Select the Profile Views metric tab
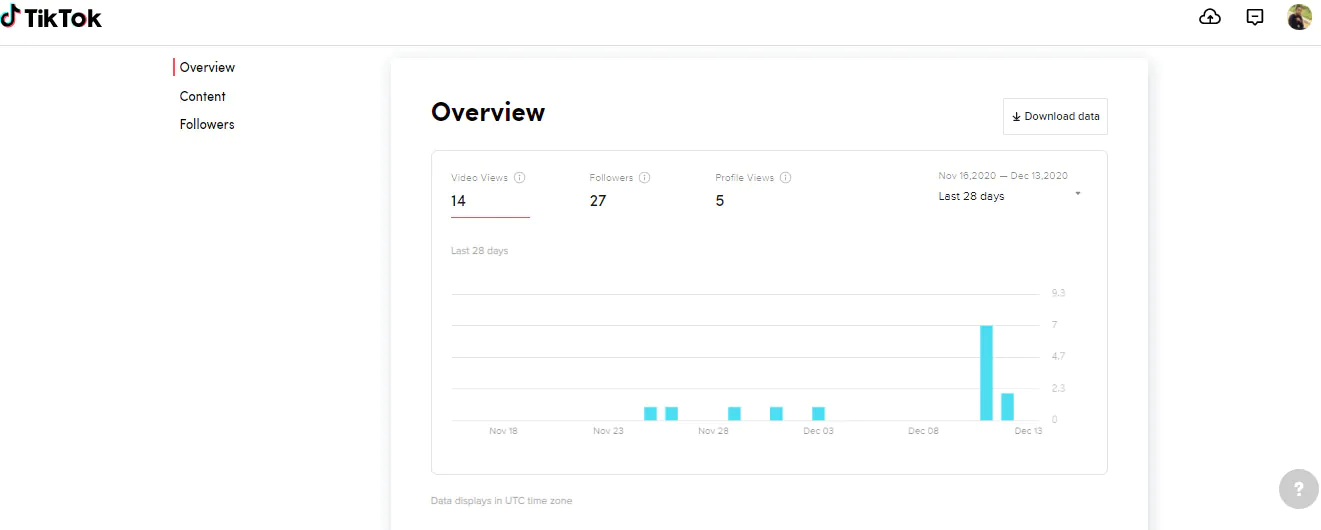Image resolution: width=1321 pixels, height=530 pixels. click(x=753, y=190)
